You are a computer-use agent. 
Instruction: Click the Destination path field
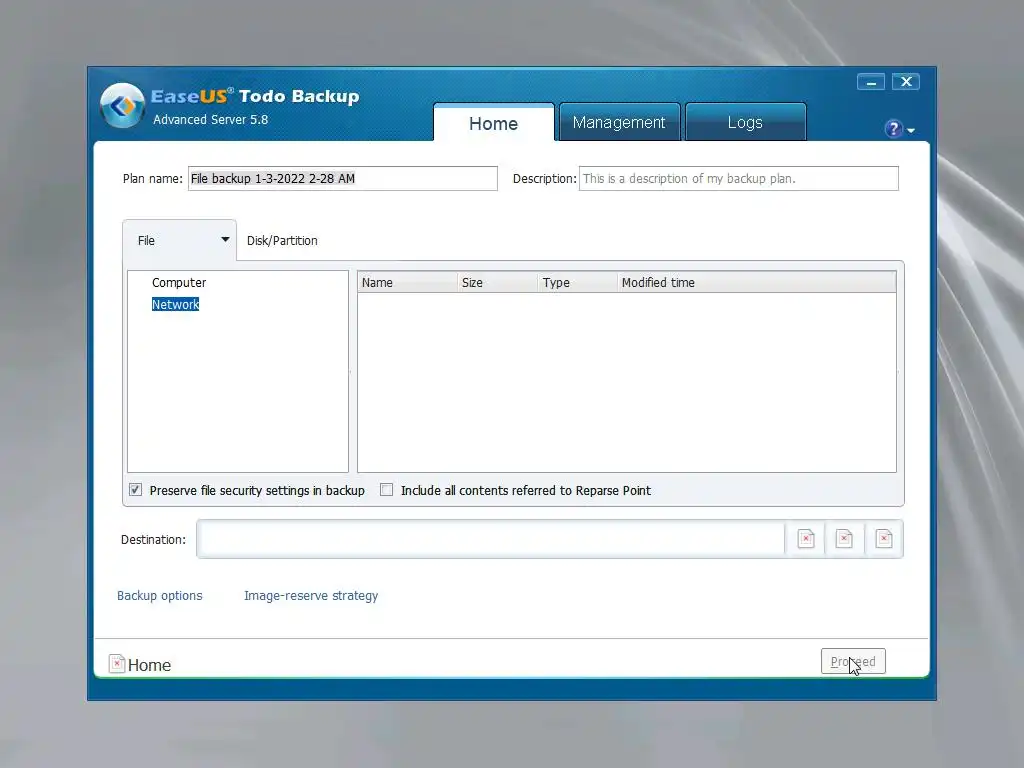tap(491, 539)
